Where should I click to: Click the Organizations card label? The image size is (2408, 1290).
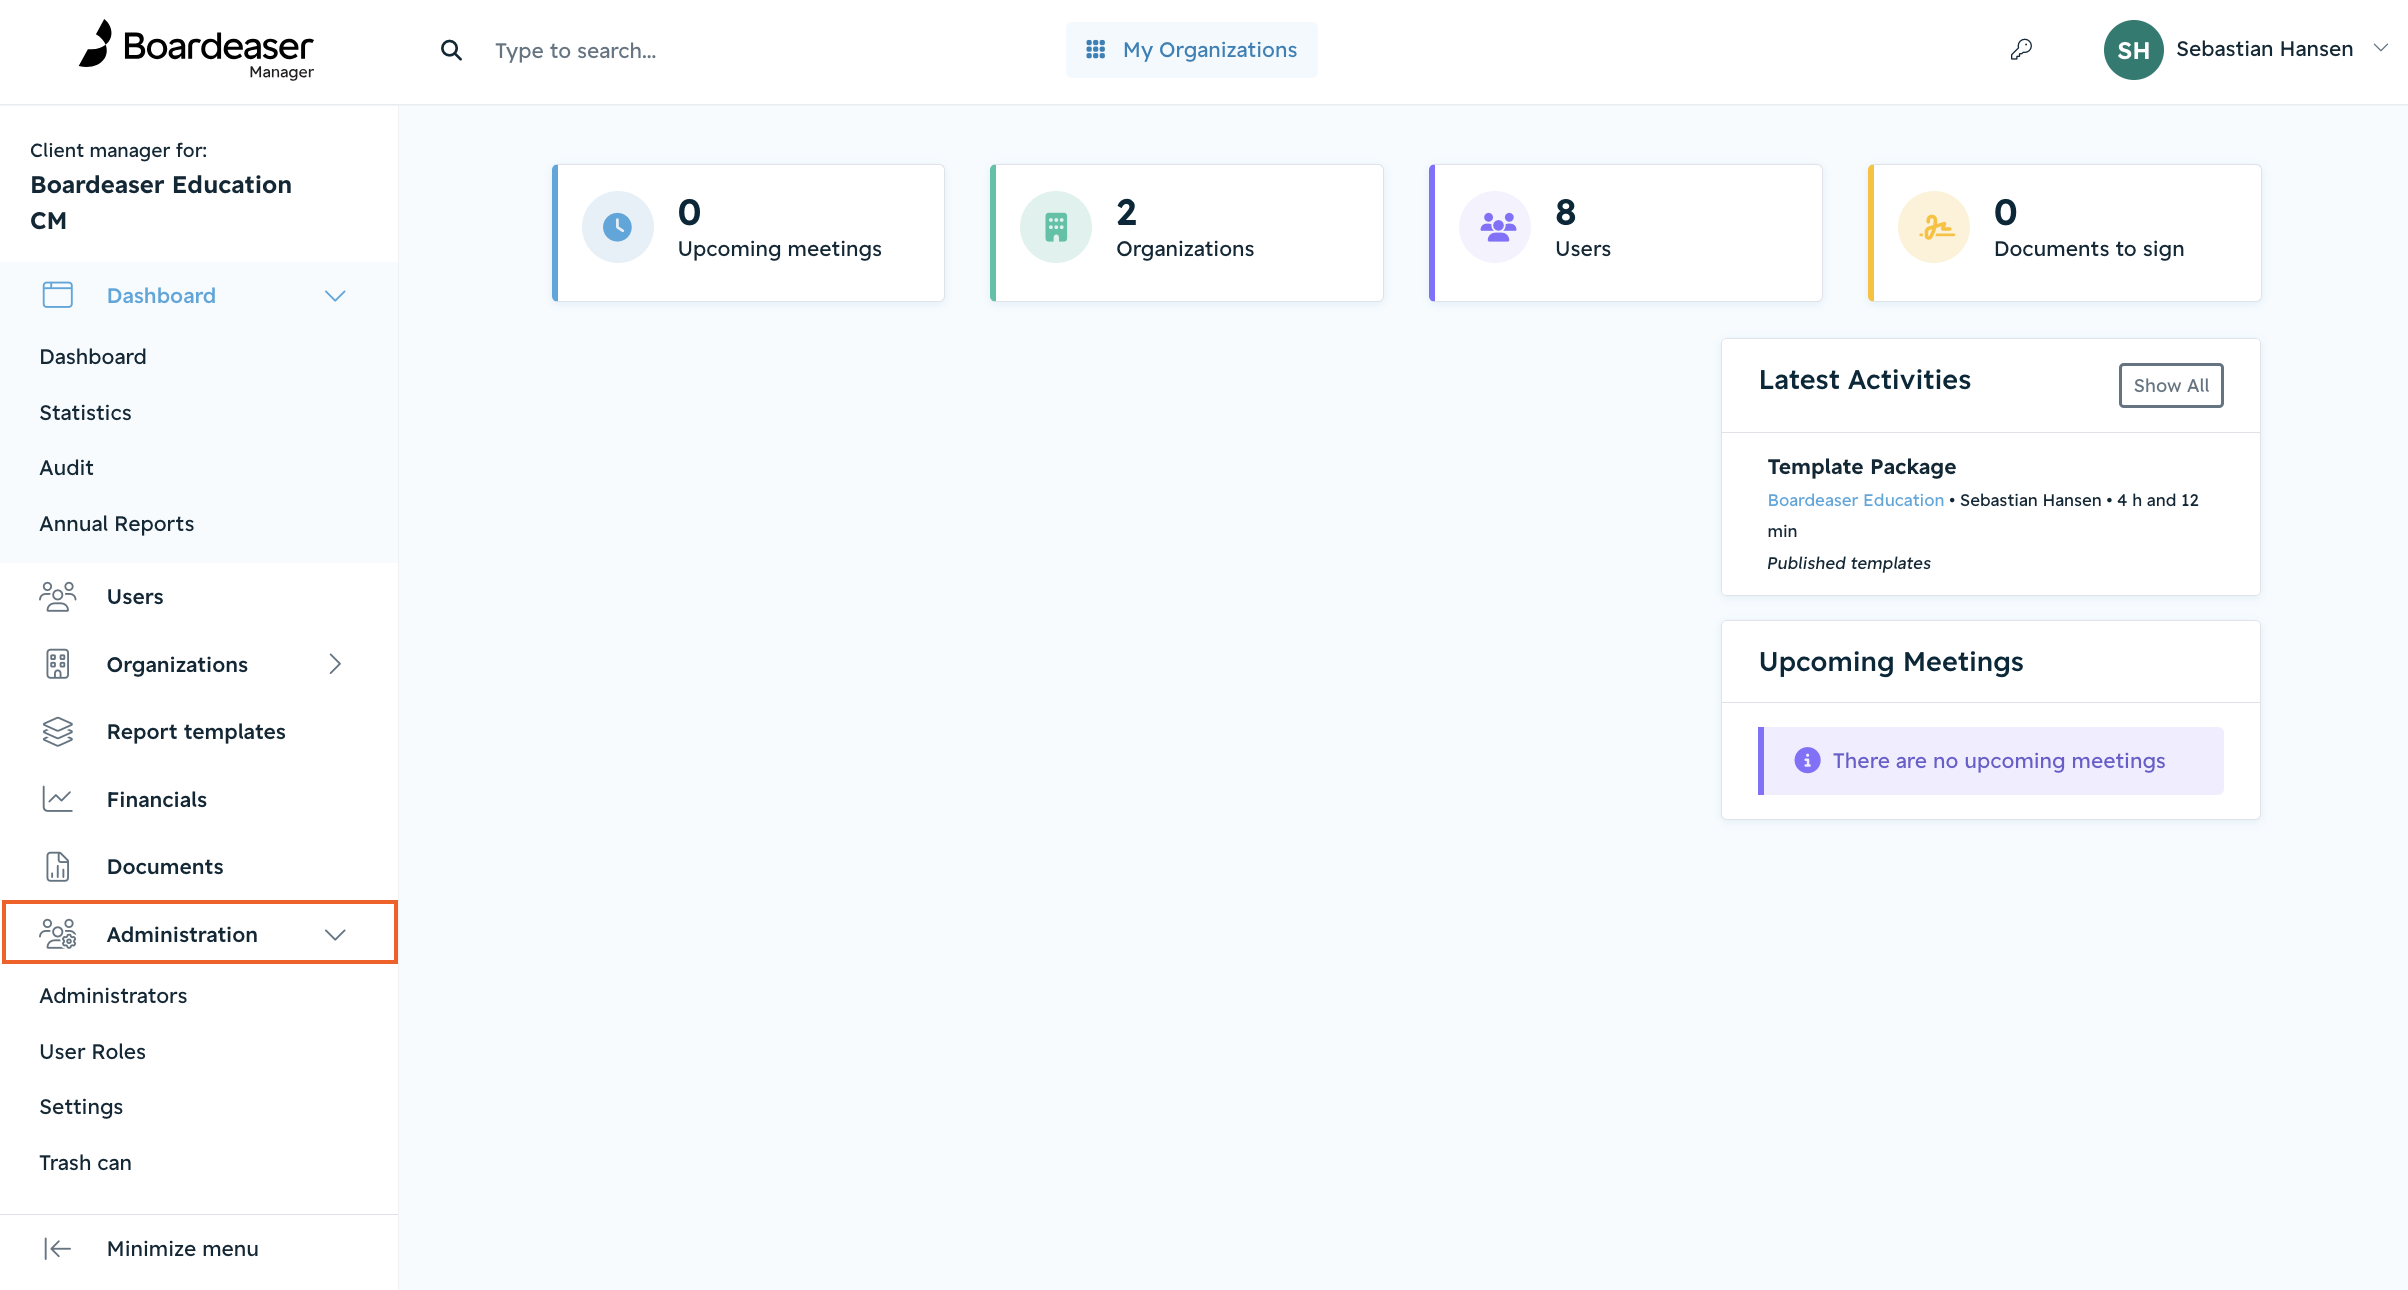[1185, 249]
